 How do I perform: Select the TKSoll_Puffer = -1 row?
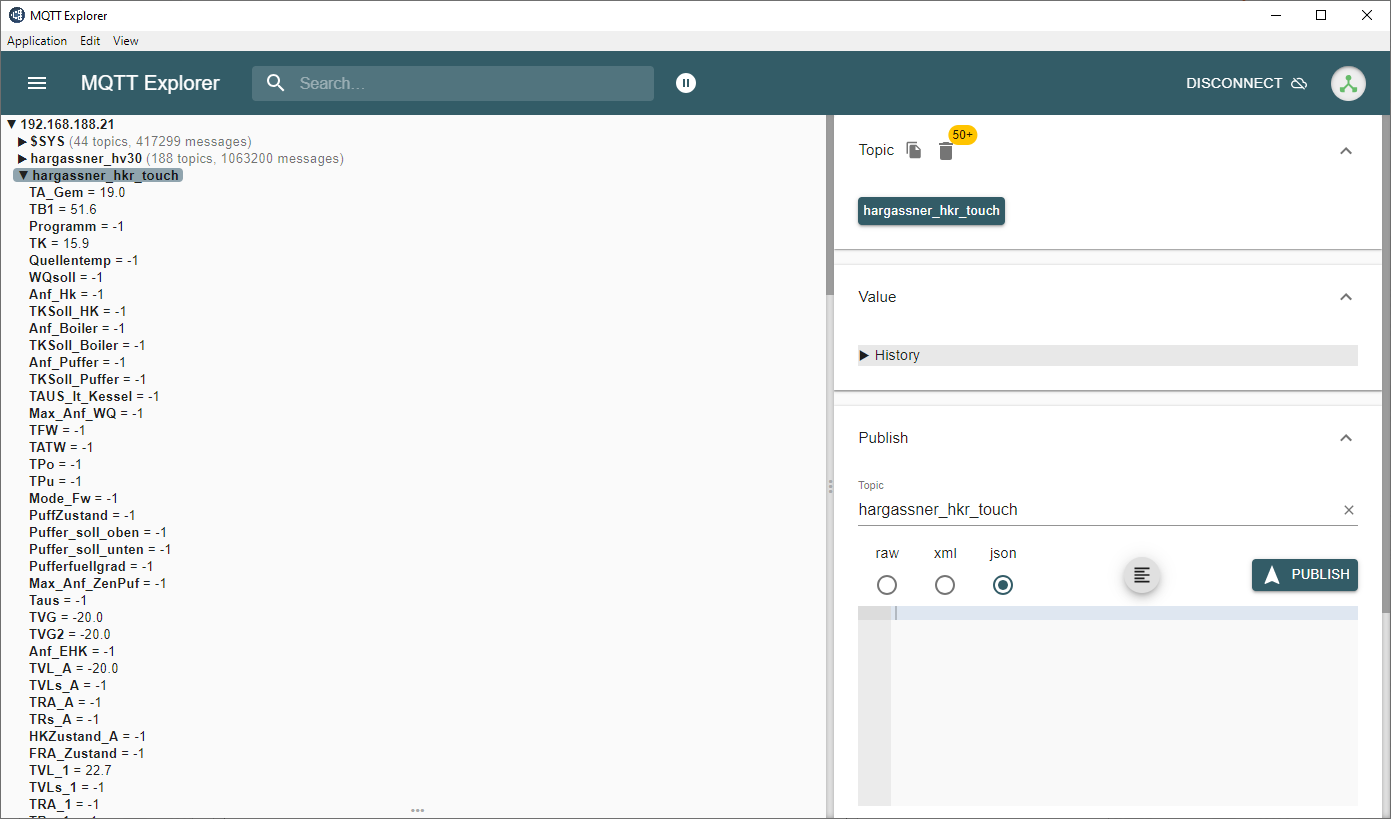tap(88, 379)
